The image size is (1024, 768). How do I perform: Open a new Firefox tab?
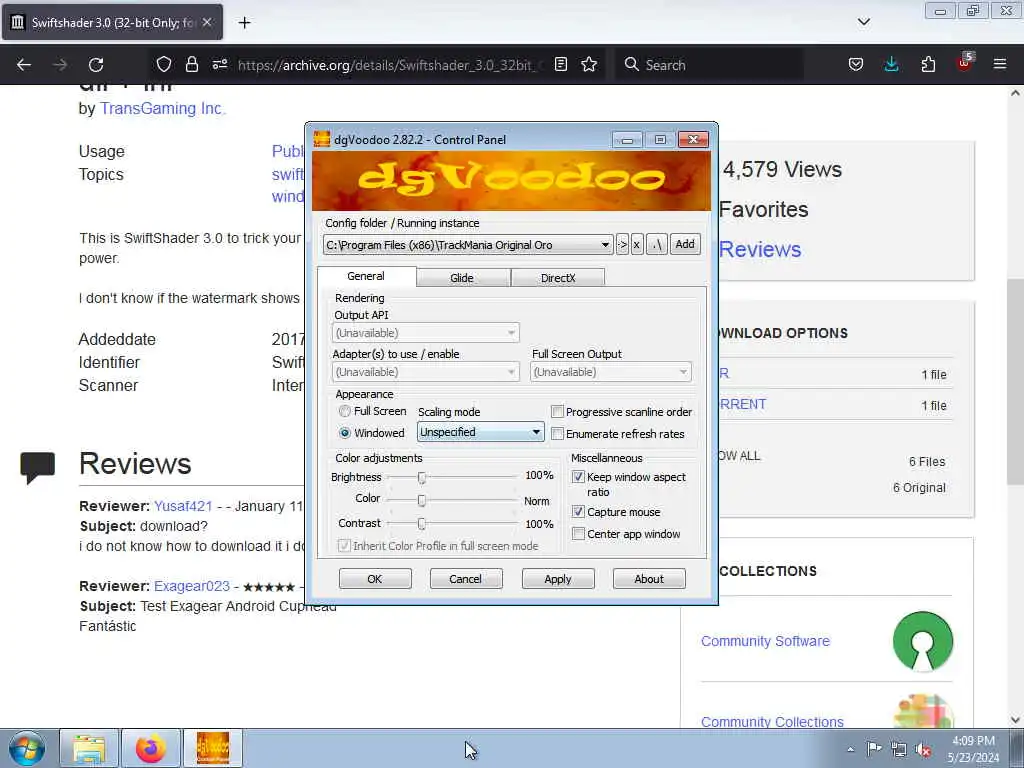(x=244, y=23)
